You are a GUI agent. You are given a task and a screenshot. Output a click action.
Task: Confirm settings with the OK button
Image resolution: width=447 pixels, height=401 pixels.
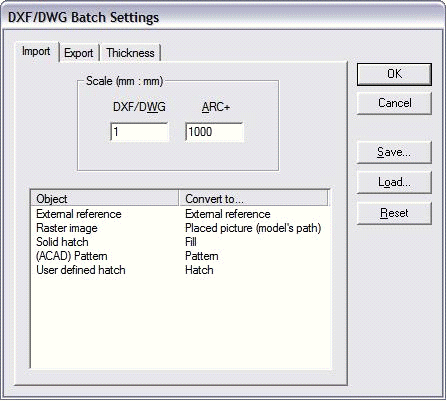click(x=394, y=74)
